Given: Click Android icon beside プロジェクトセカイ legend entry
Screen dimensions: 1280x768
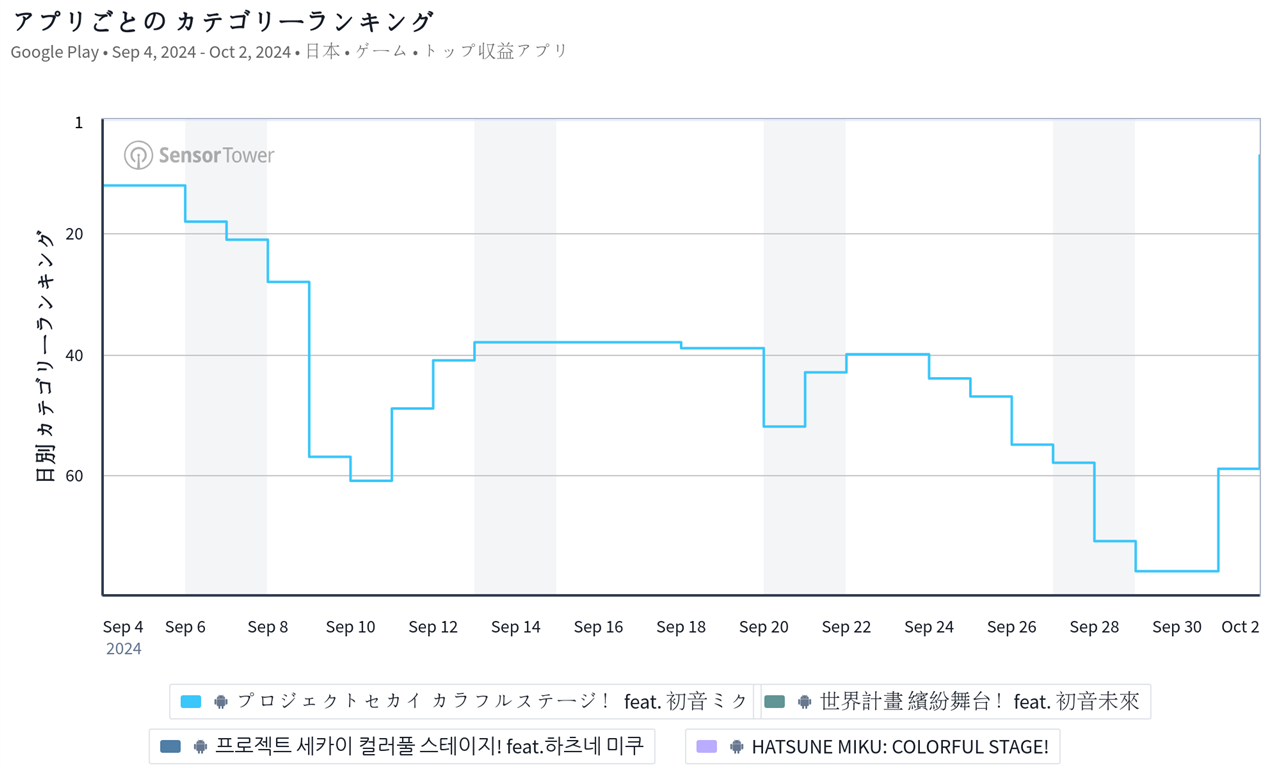Looking at the screenshot, I should [x=221, y=702].
